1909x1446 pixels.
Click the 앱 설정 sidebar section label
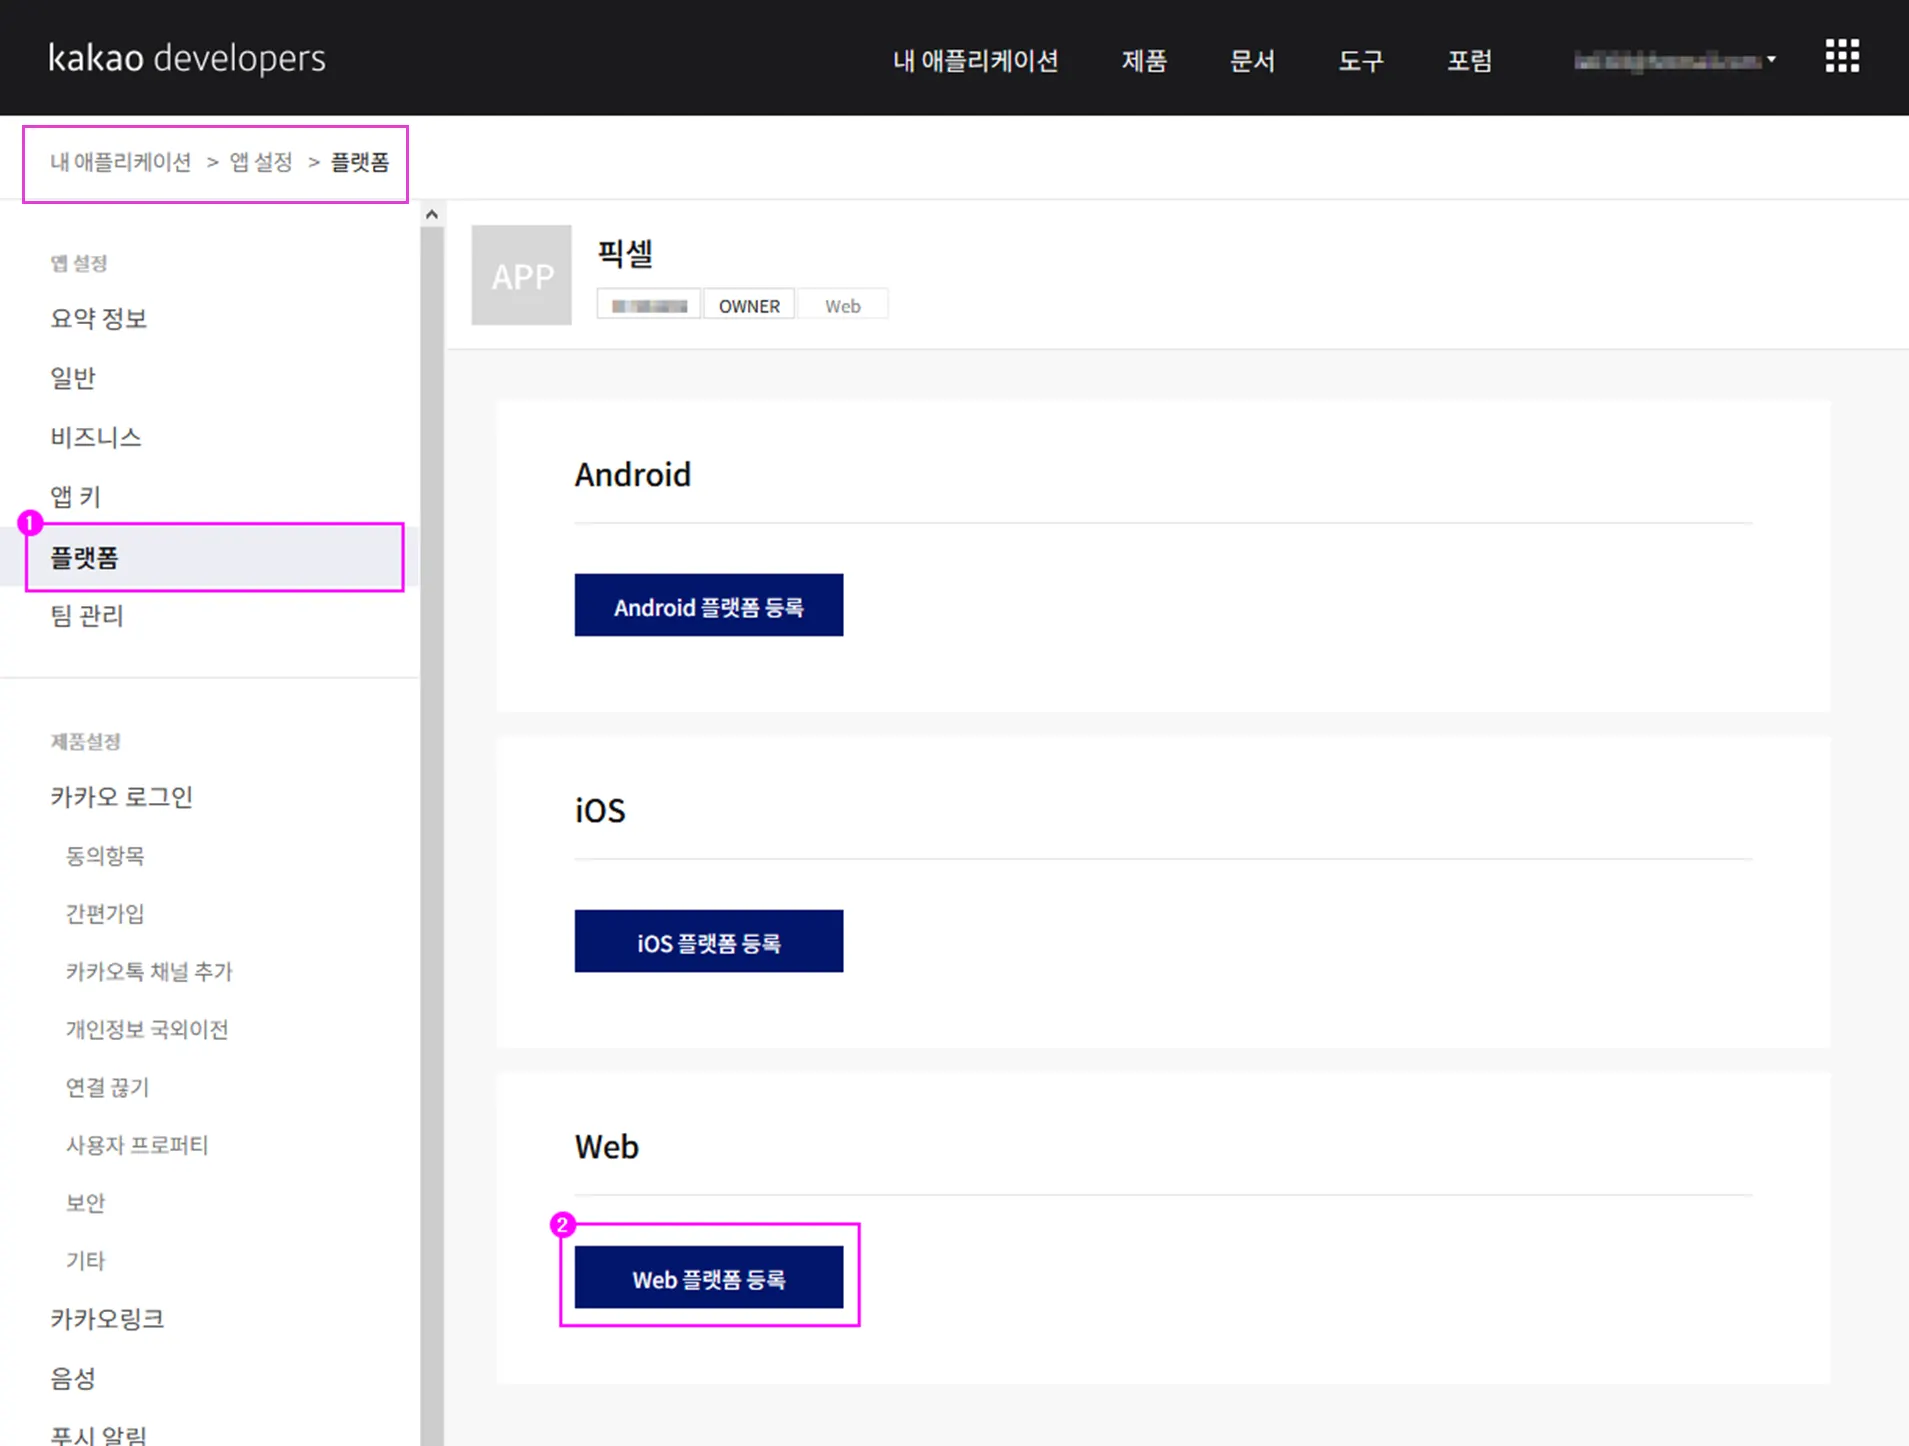point(79,263)
